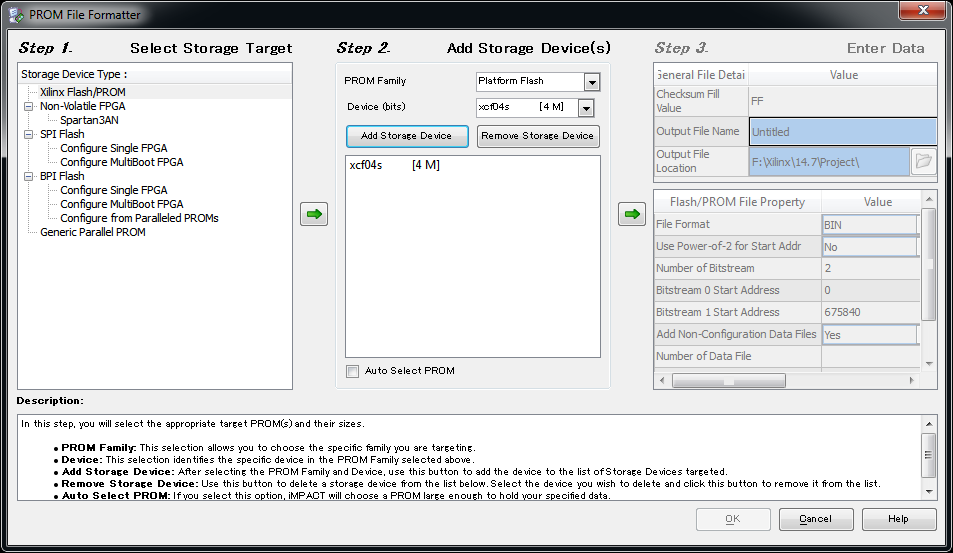Screen dimensions: 953x553
Task: Select xcf04s [4 M] in the device list
Action: coord(394,165)
